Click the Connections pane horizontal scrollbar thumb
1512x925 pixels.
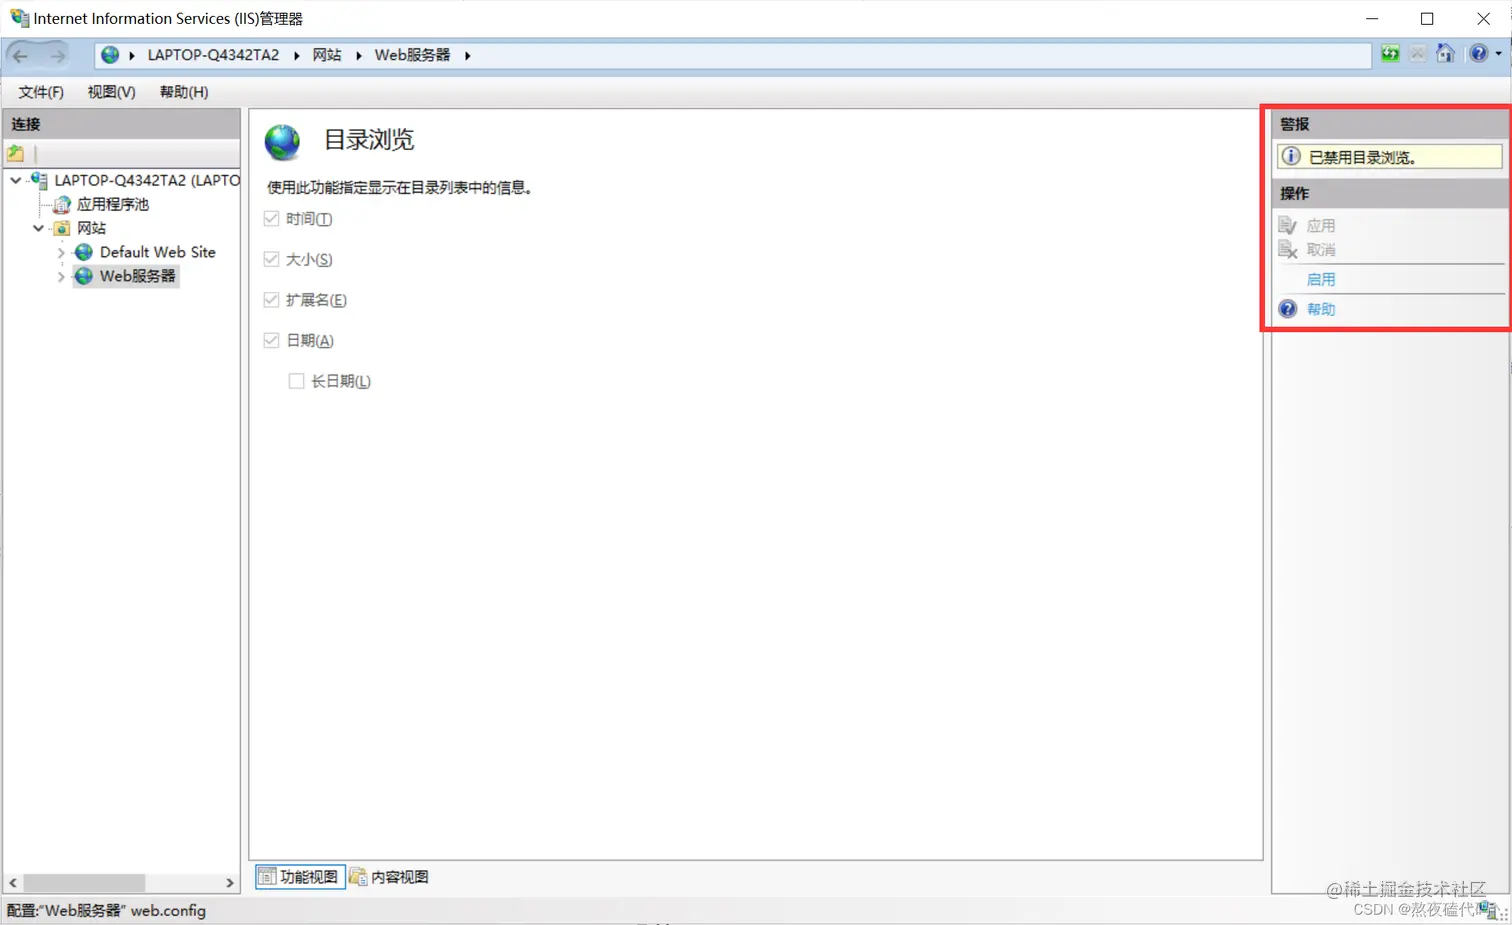point(84,883)
